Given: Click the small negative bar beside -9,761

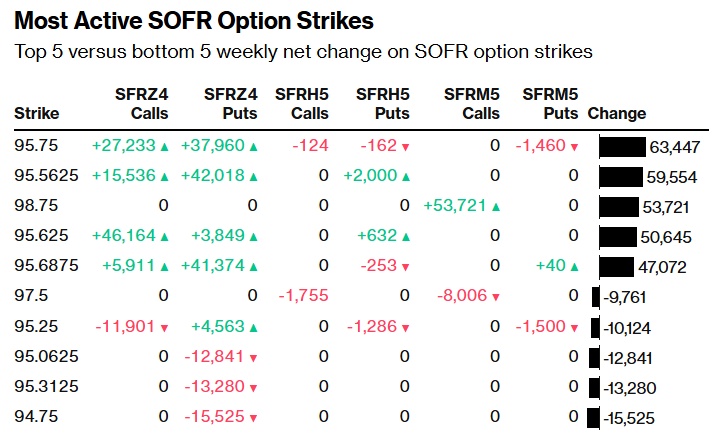Looking at the screenshot, I should (x=594, y=297).
